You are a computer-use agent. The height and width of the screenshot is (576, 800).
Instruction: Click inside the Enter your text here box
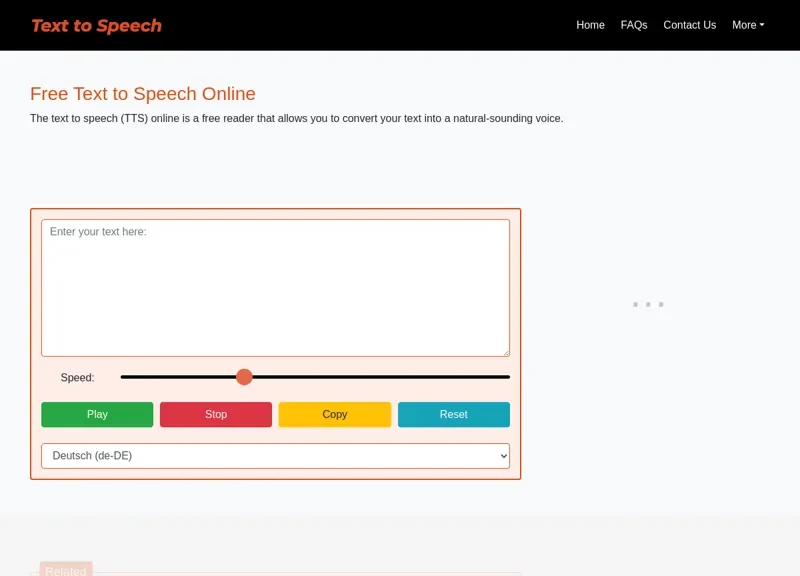coord(275,287)
